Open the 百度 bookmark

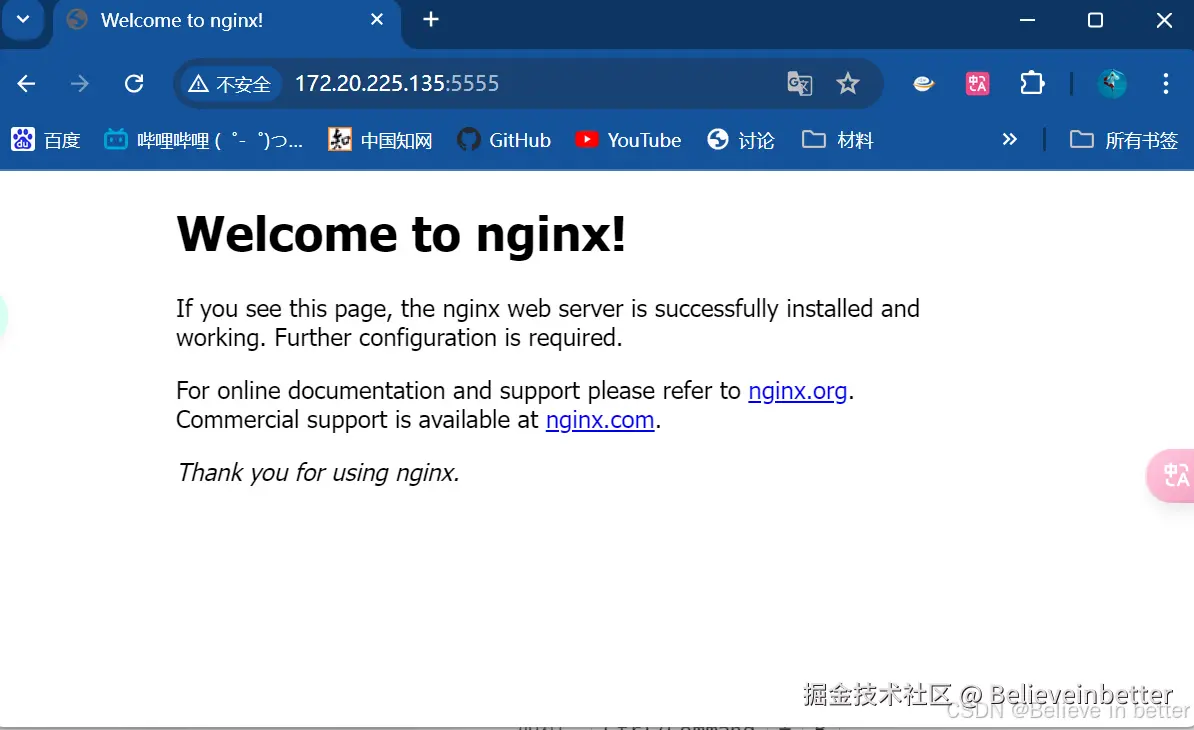(45, 139)
